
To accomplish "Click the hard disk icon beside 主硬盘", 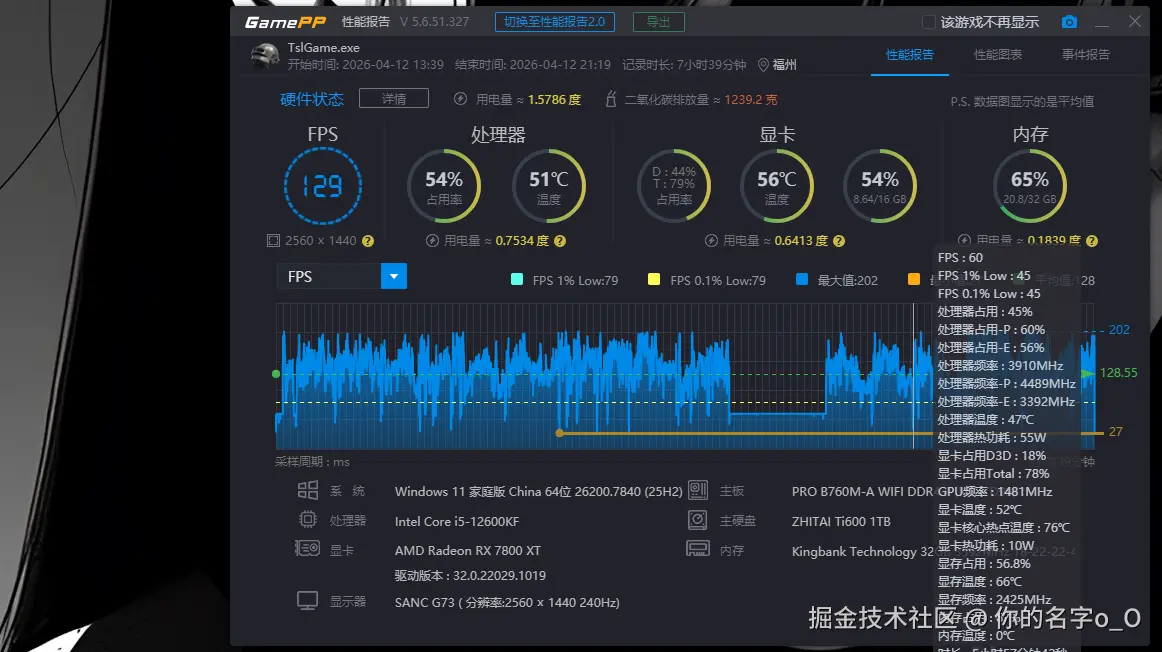I will (x=698, y=520).
